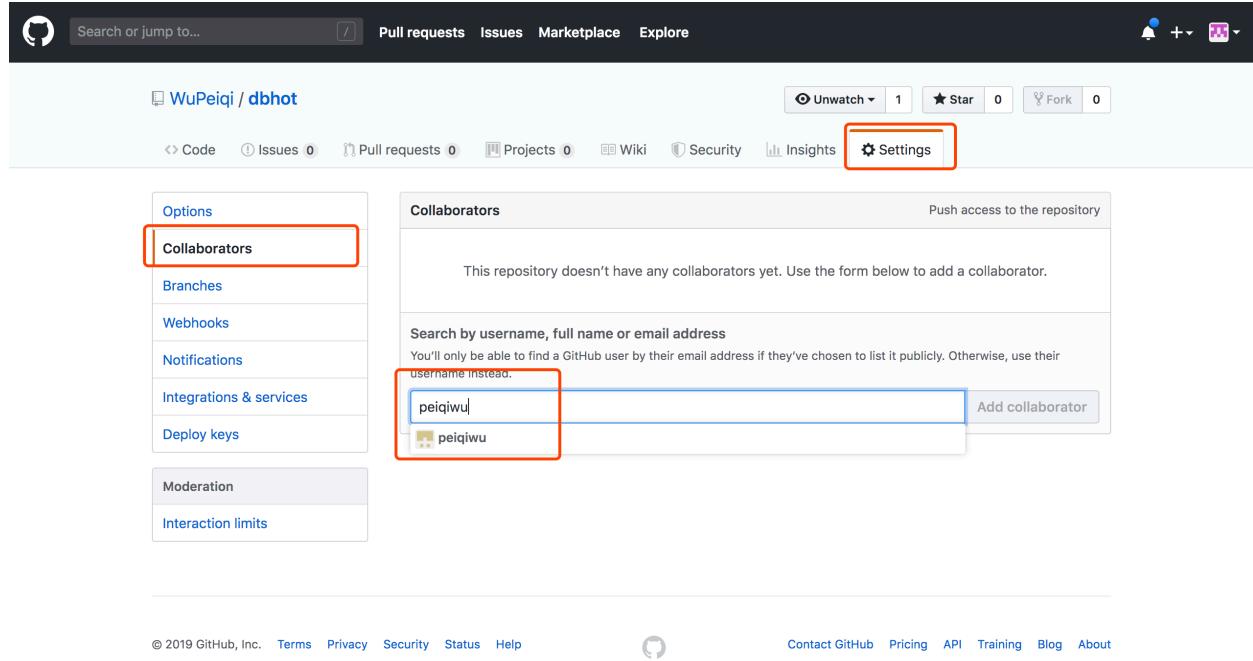Open Contact GitHub link

tap(831, 643)
